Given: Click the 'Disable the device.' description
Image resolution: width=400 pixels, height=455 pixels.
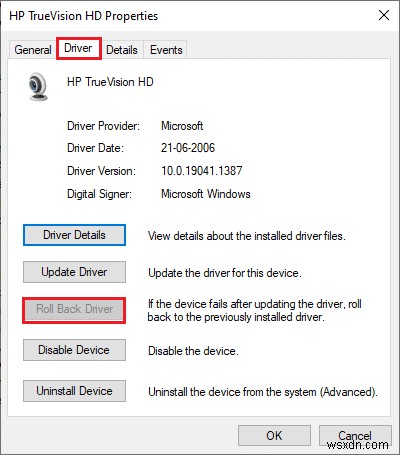Looking at the screenshot, I should [x=193, y=351].
